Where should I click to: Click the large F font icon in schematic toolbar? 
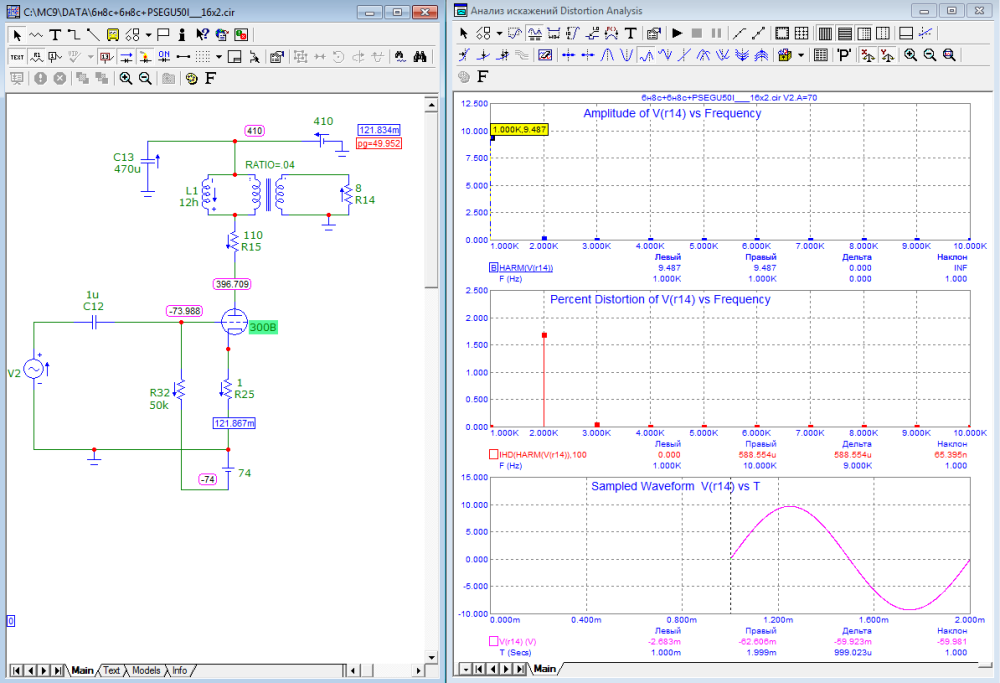211,78
